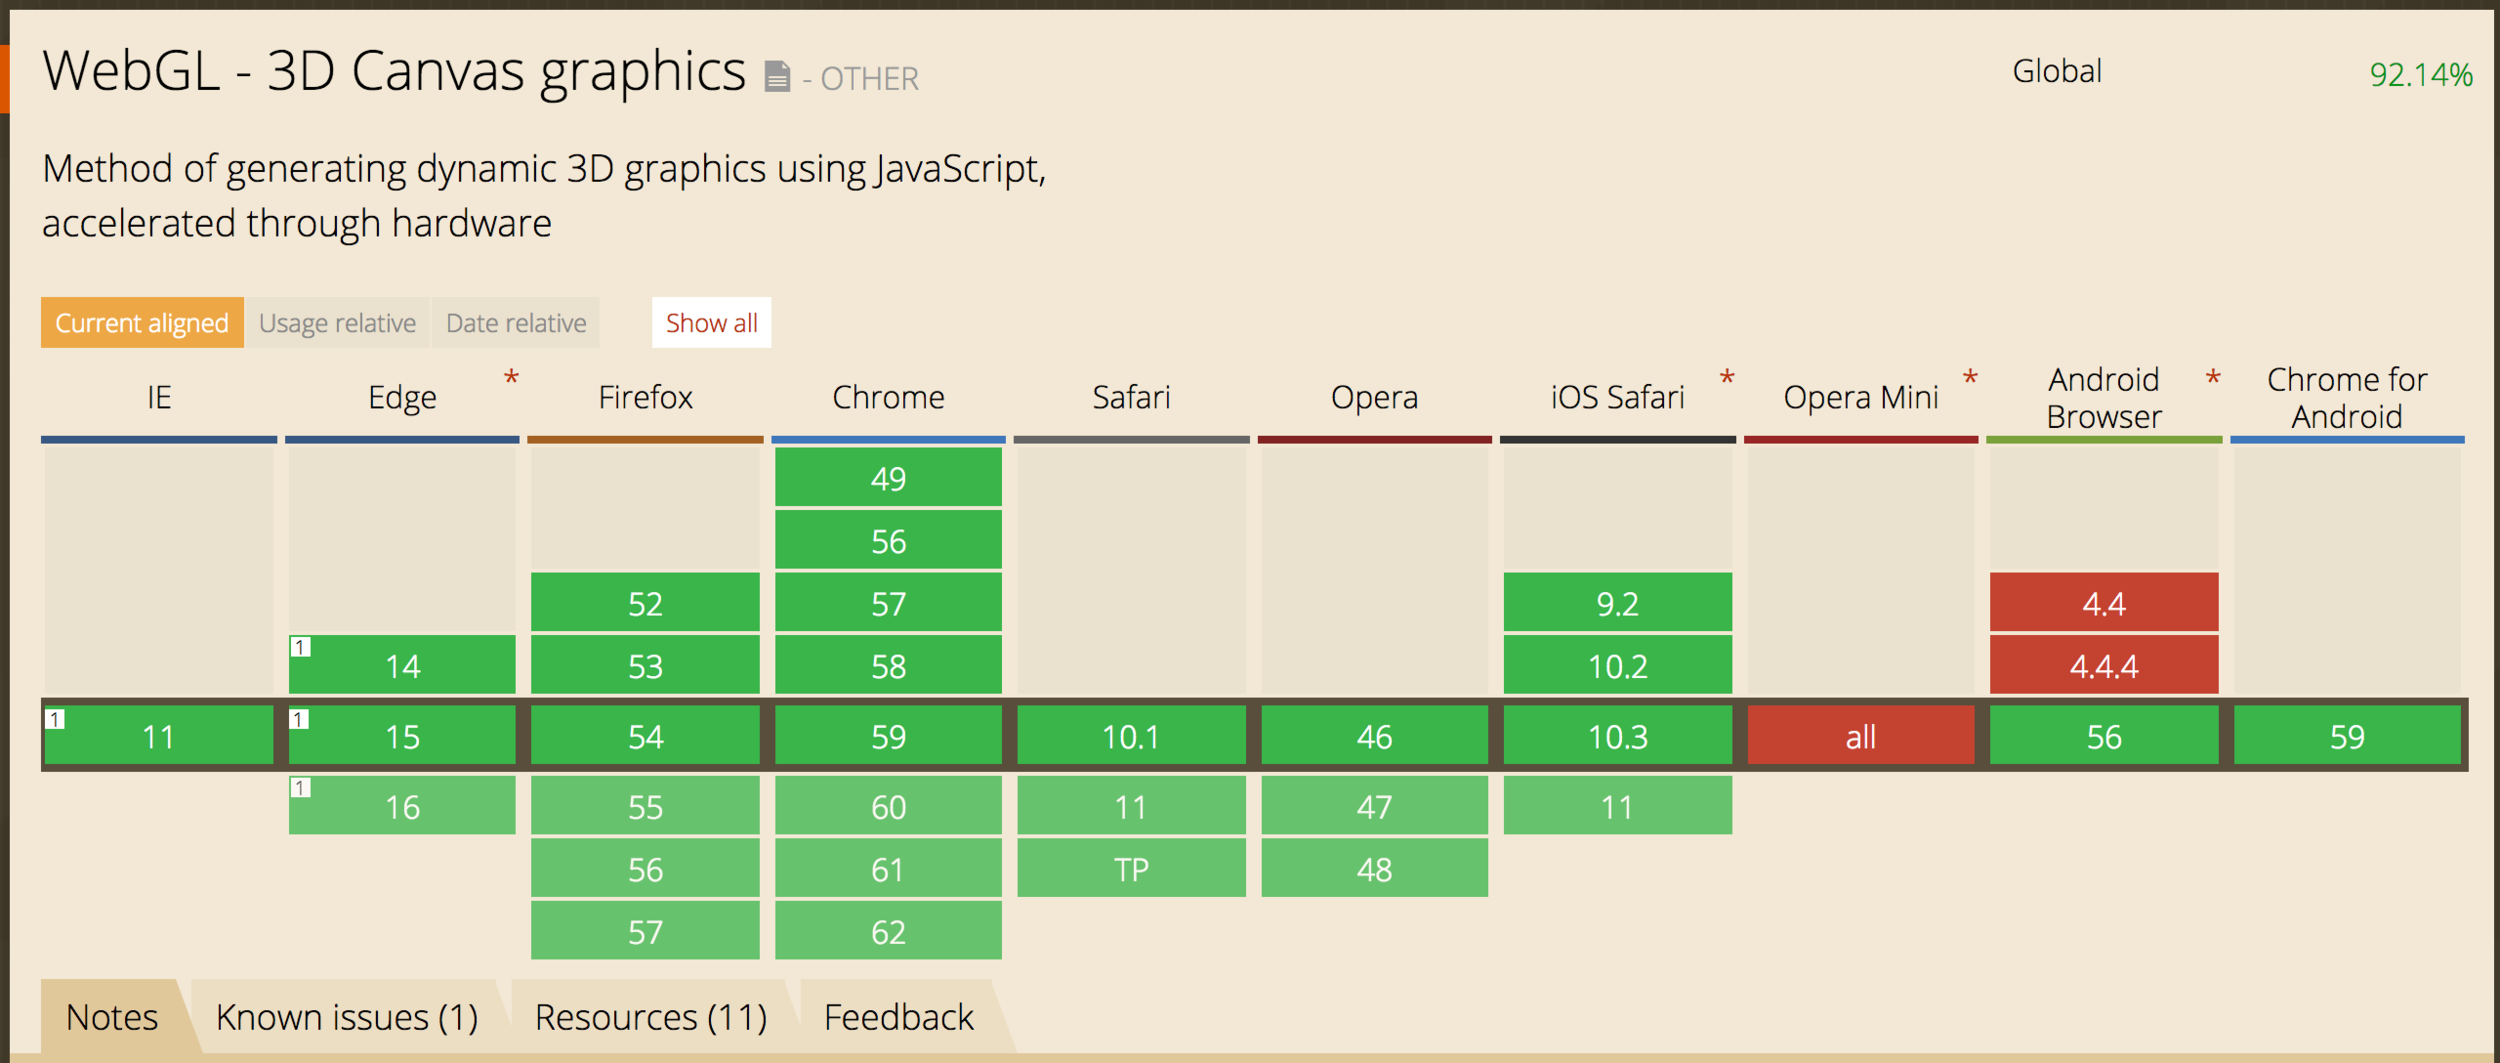Click the iOS Safari column header
Image resolution: width=2500 pixels, height=1063 pixels.
[x=1617, y=397]
